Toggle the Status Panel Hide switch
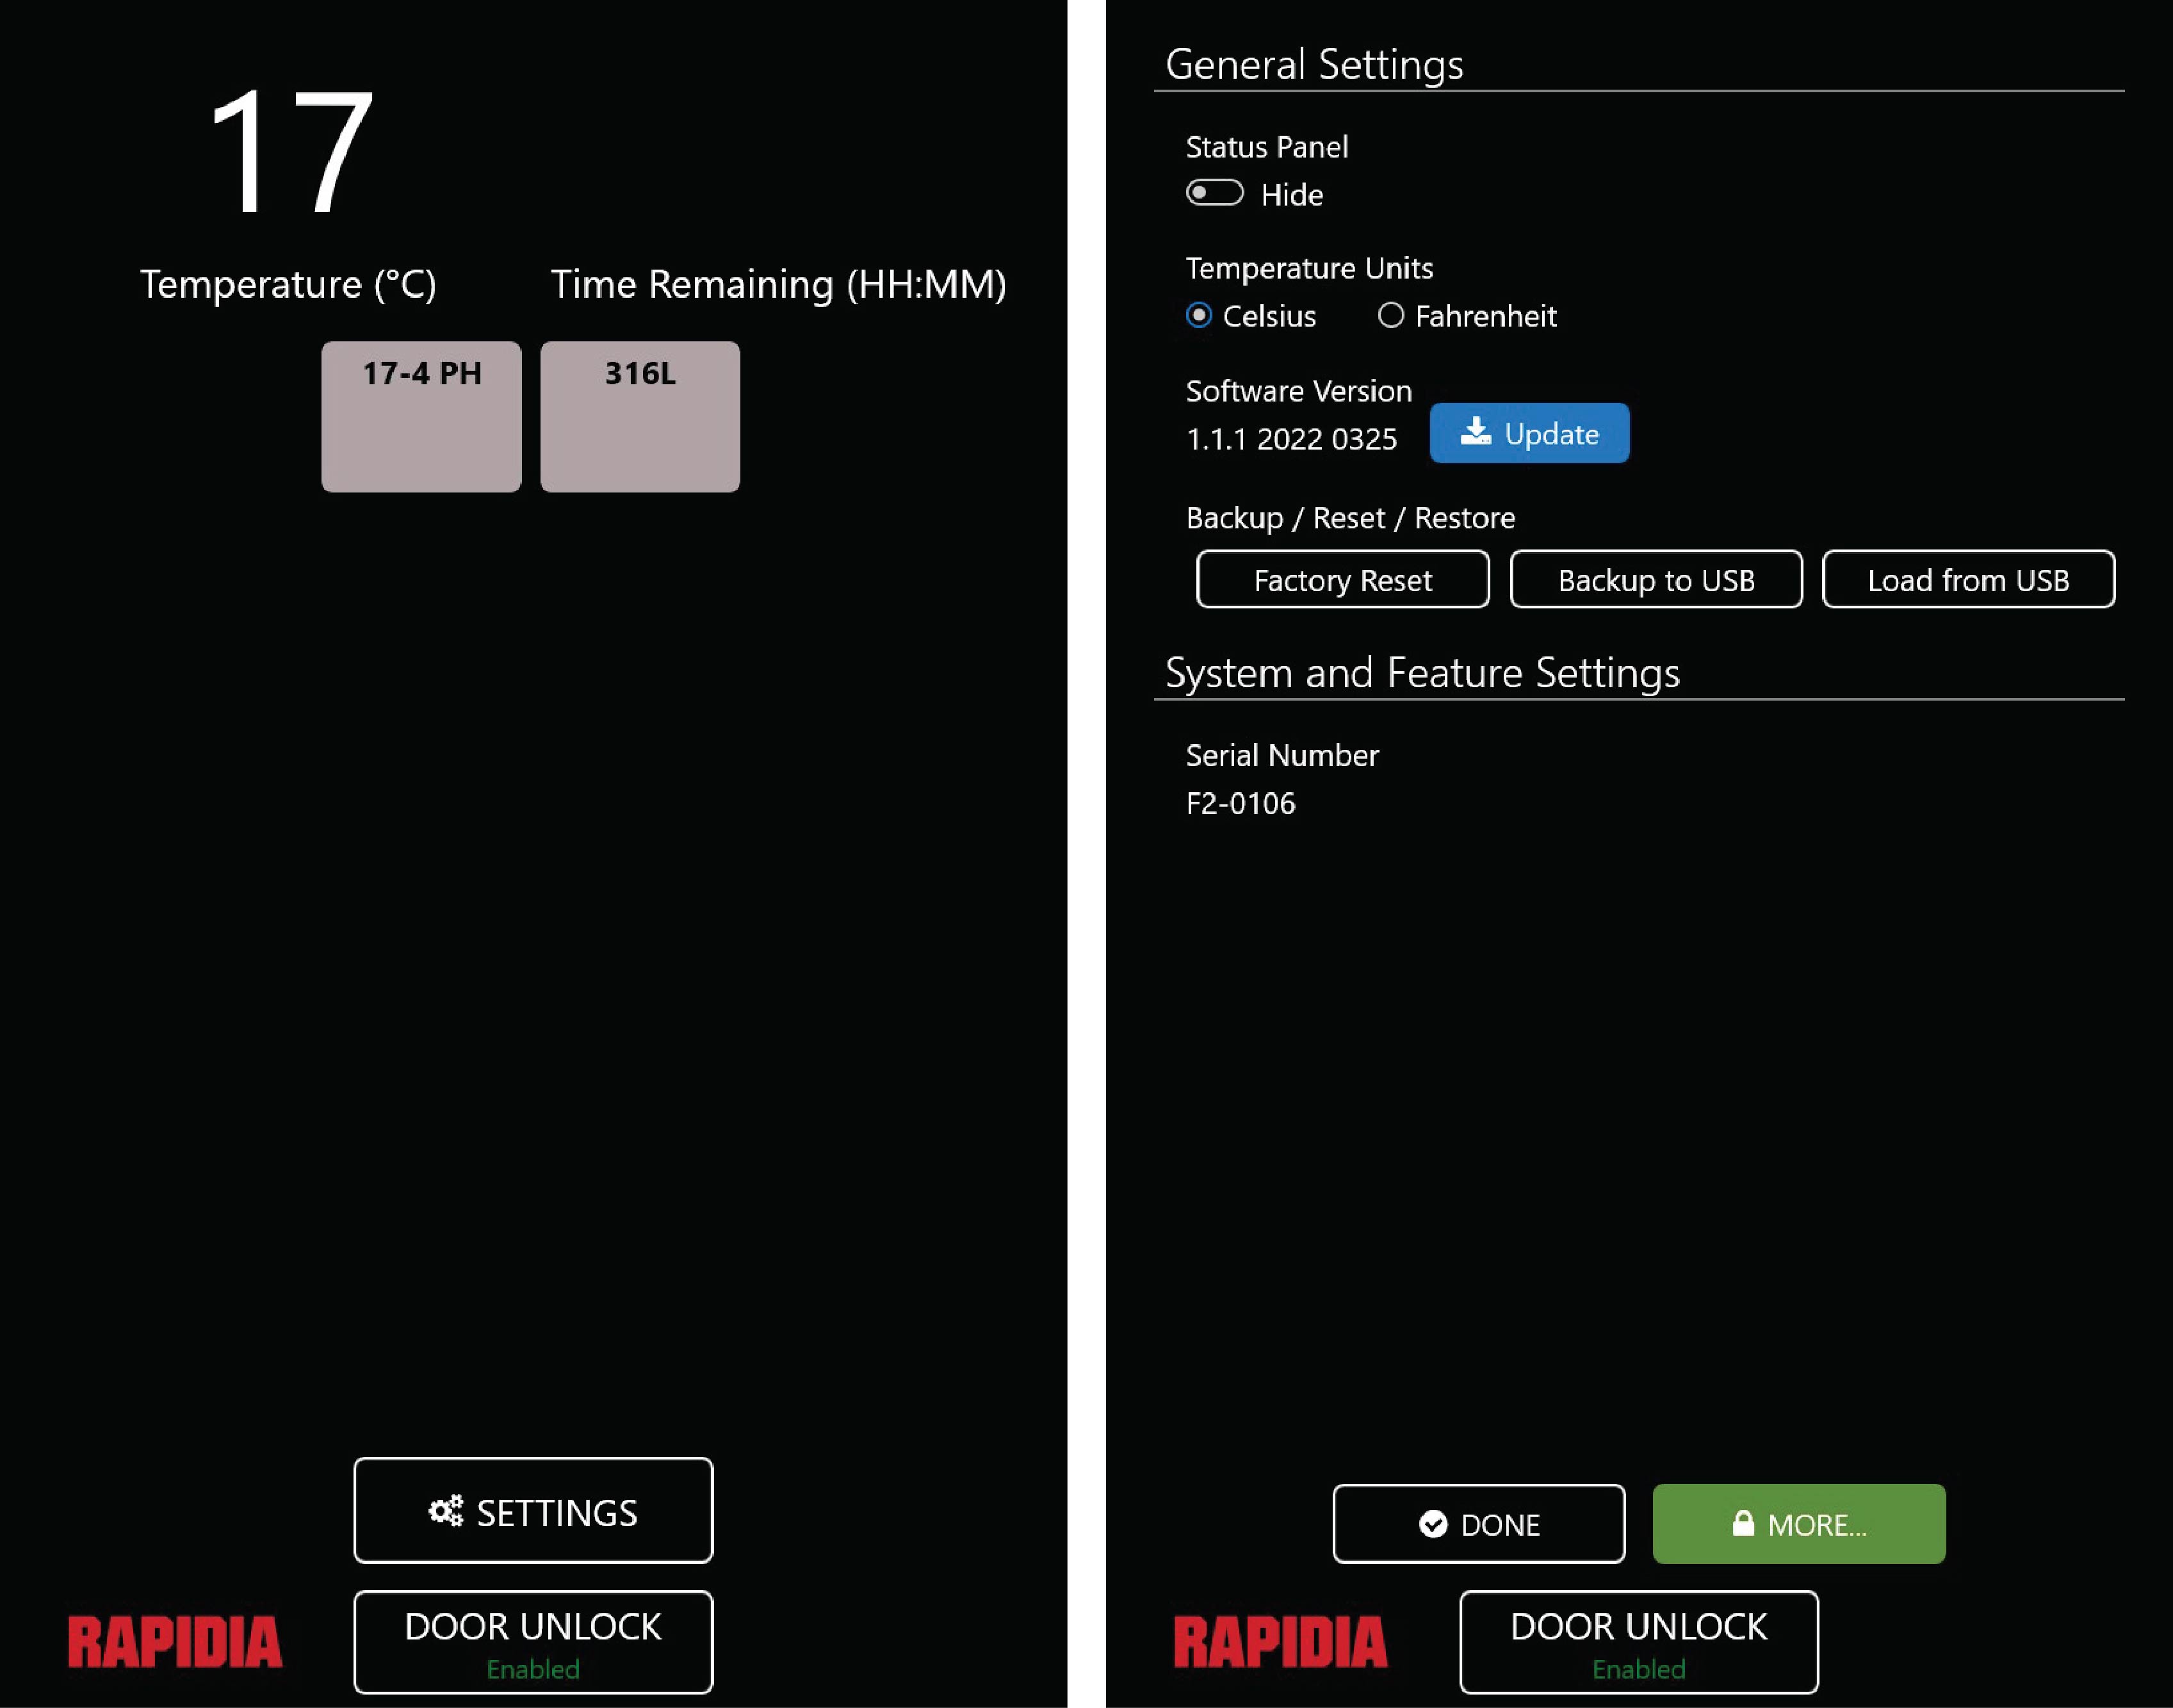 point(1214,193)
